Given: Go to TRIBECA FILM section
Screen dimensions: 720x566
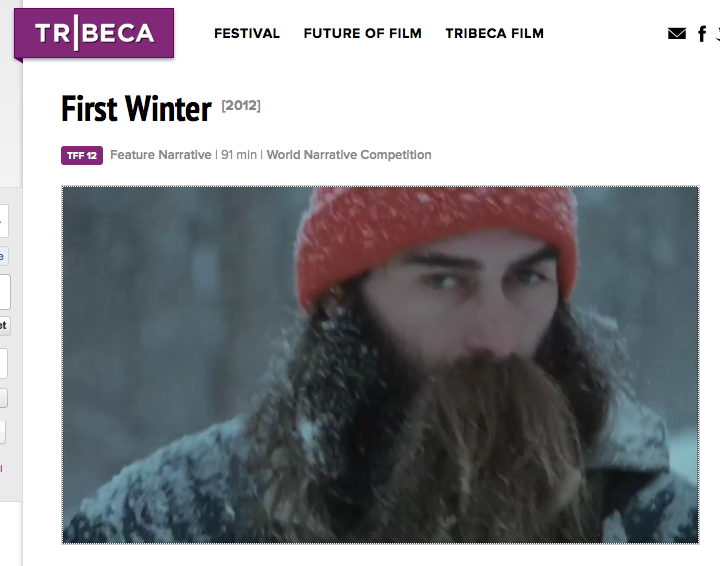Looking at the screenshot, I should pos(495,33).
